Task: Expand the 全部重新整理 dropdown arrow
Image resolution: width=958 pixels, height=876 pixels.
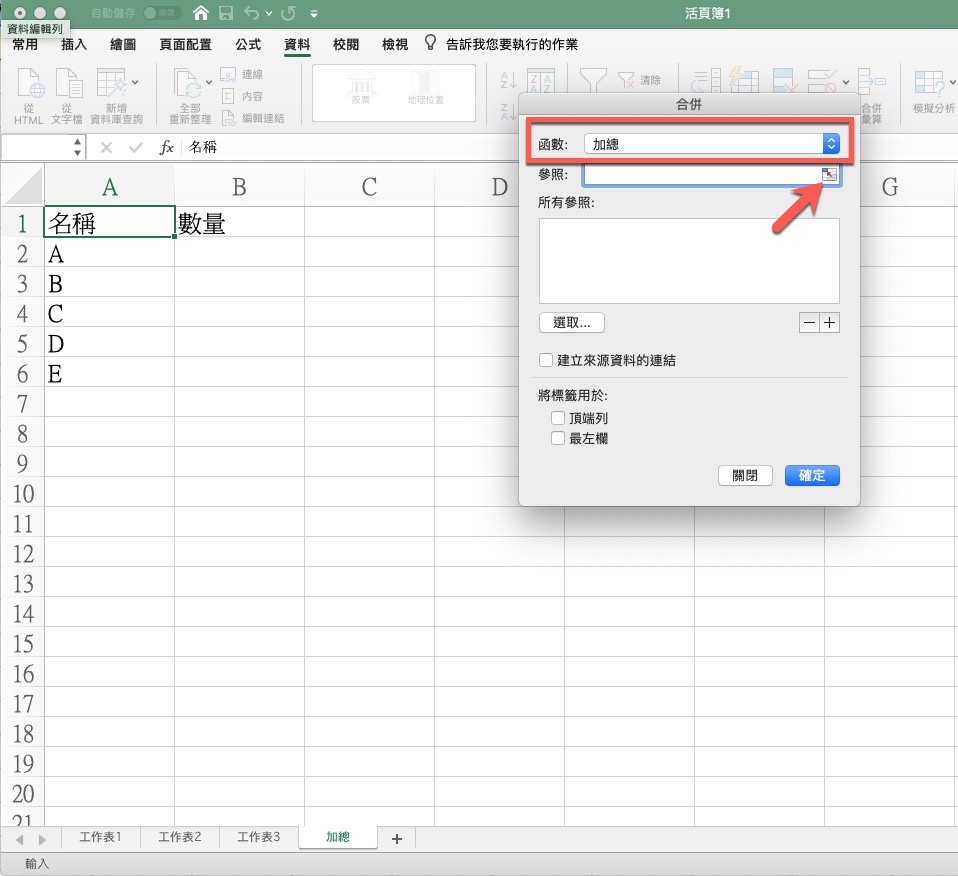Action: point(209,82)
